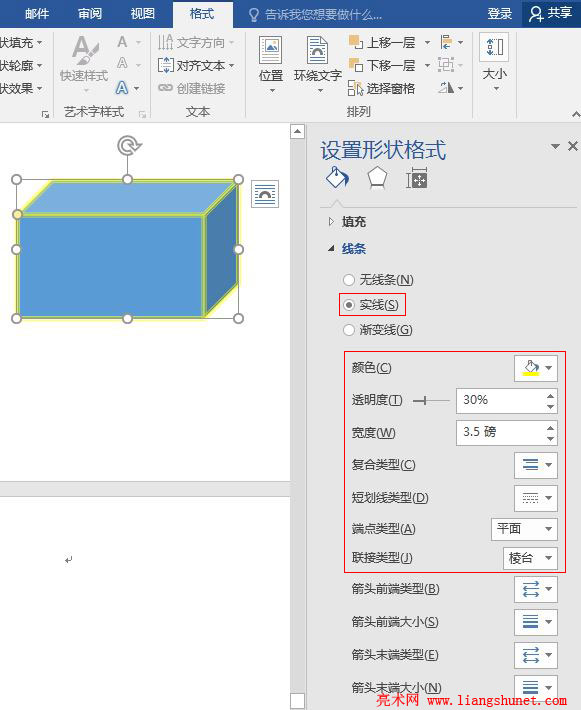Click the rotation handle above the cube

click(x=129, y=146)
